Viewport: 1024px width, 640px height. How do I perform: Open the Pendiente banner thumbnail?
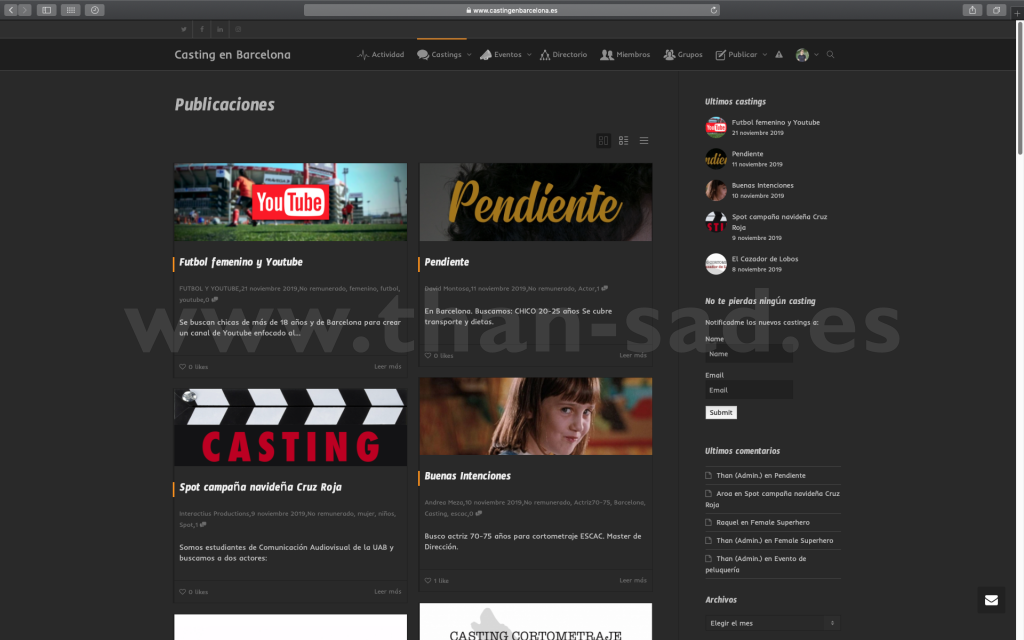[536, 202]
